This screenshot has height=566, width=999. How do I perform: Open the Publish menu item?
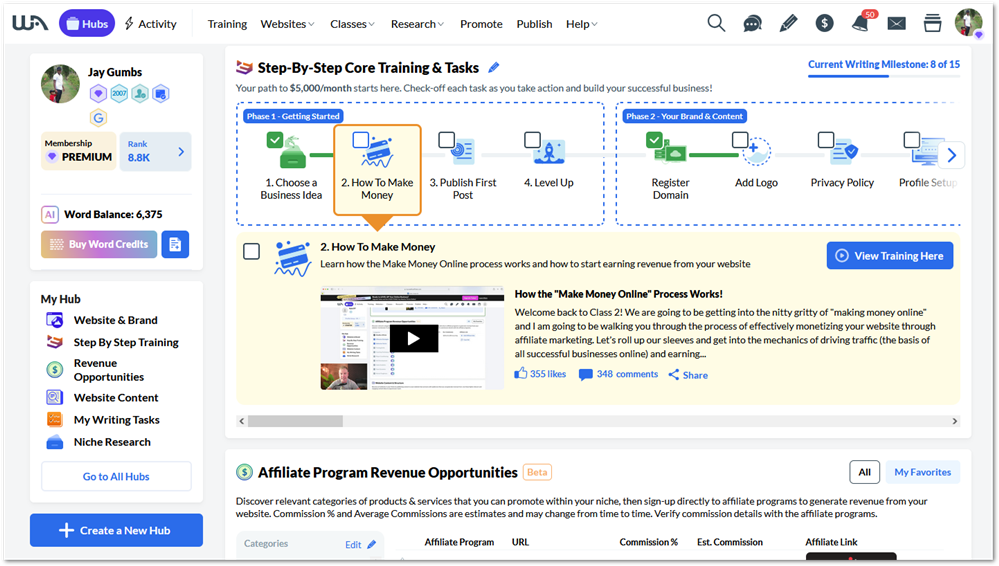pos(535,24)
